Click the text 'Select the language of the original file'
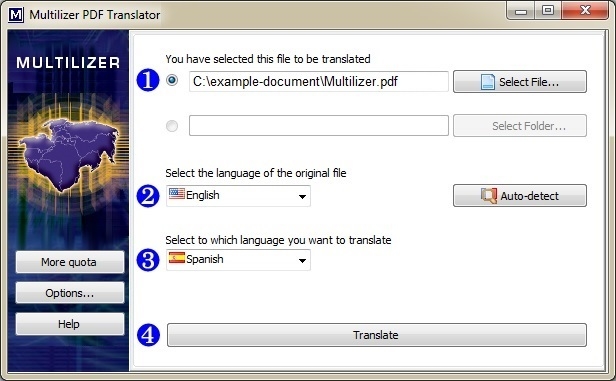This screenshot has height=381, width=616. [x=256, y=173]
